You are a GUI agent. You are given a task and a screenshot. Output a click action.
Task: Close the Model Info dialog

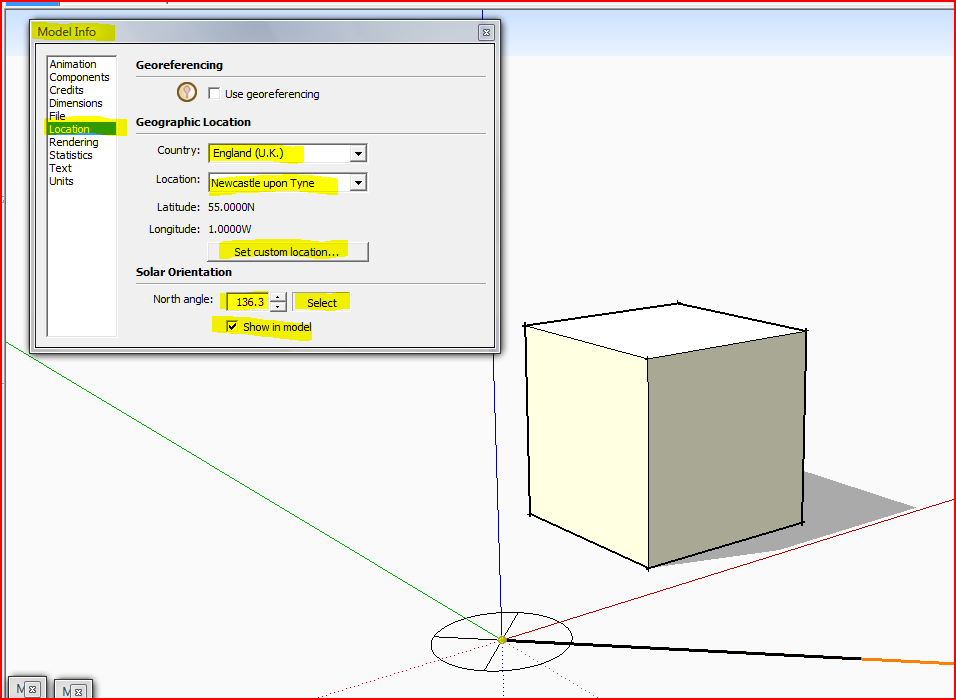pyautogui.click(x=486, y=32)
